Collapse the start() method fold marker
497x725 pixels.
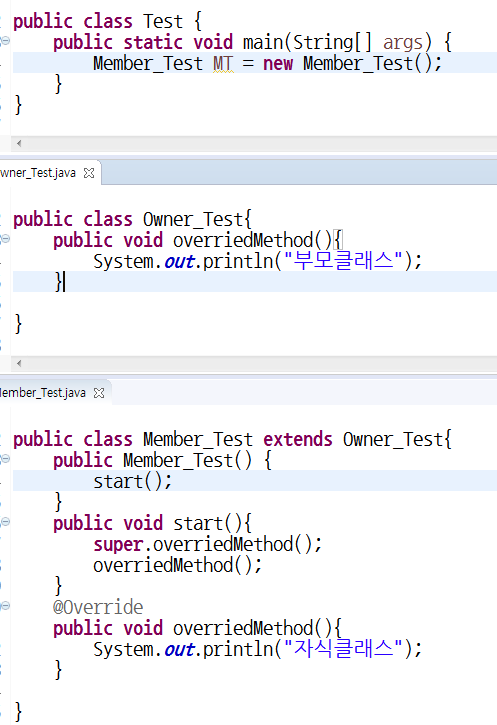click(5, 522)
